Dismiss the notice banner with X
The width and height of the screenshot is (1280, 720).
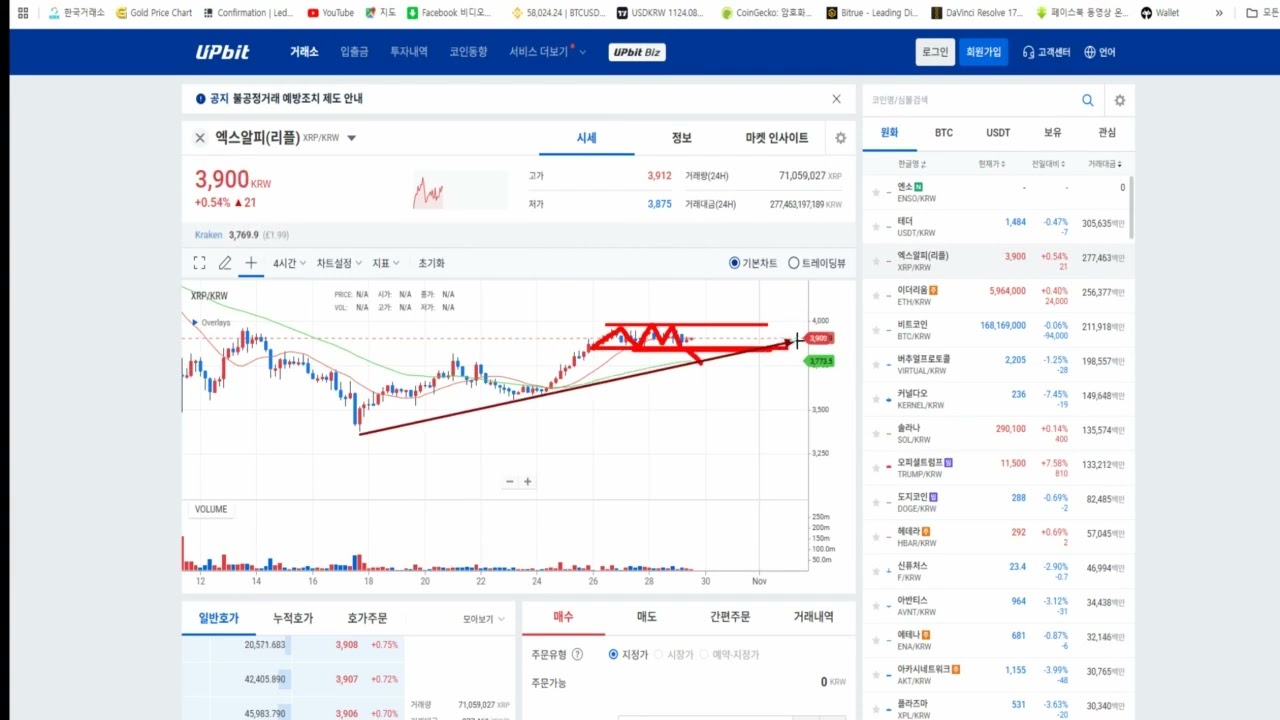click(837, 99)
